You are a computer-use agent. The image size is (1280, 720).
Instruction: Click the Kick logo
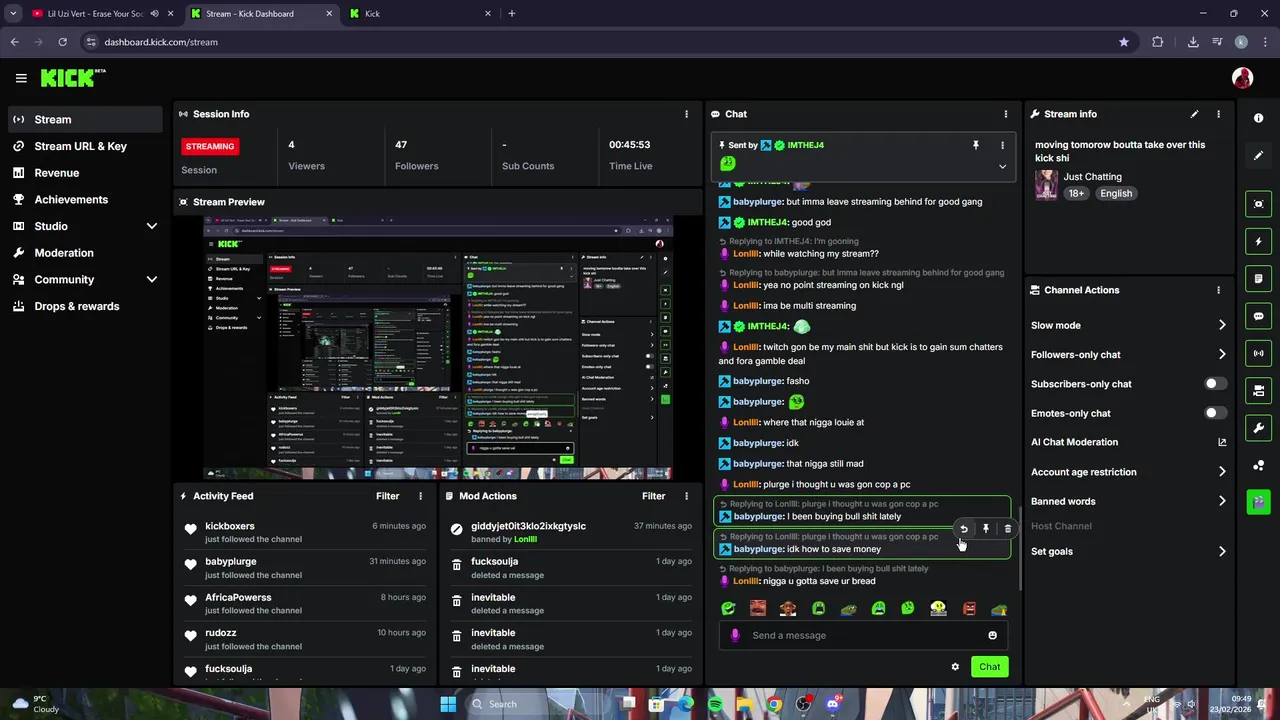click(72, 78)
